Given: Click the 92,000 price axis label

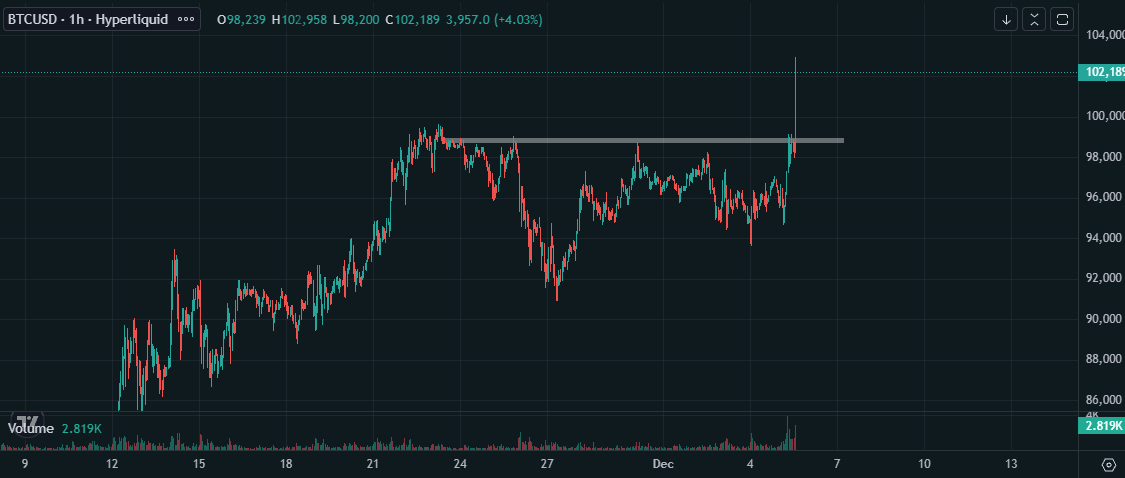Looking at the screenshot, I should coord(1106,278).
